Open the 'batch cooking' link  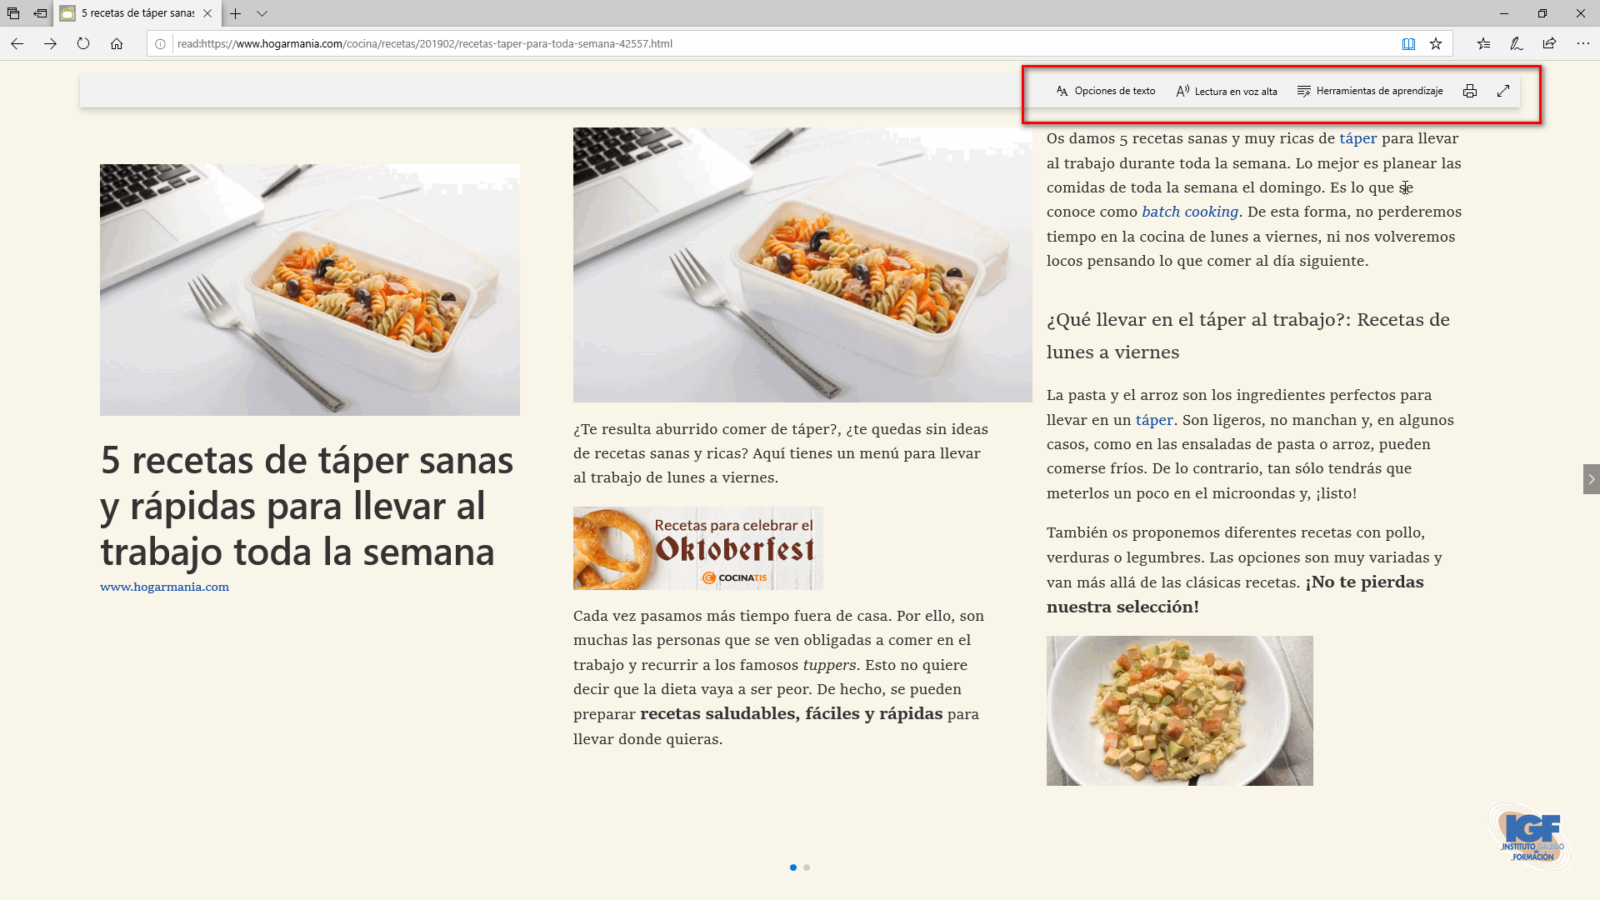click(x=1190, y=212)
